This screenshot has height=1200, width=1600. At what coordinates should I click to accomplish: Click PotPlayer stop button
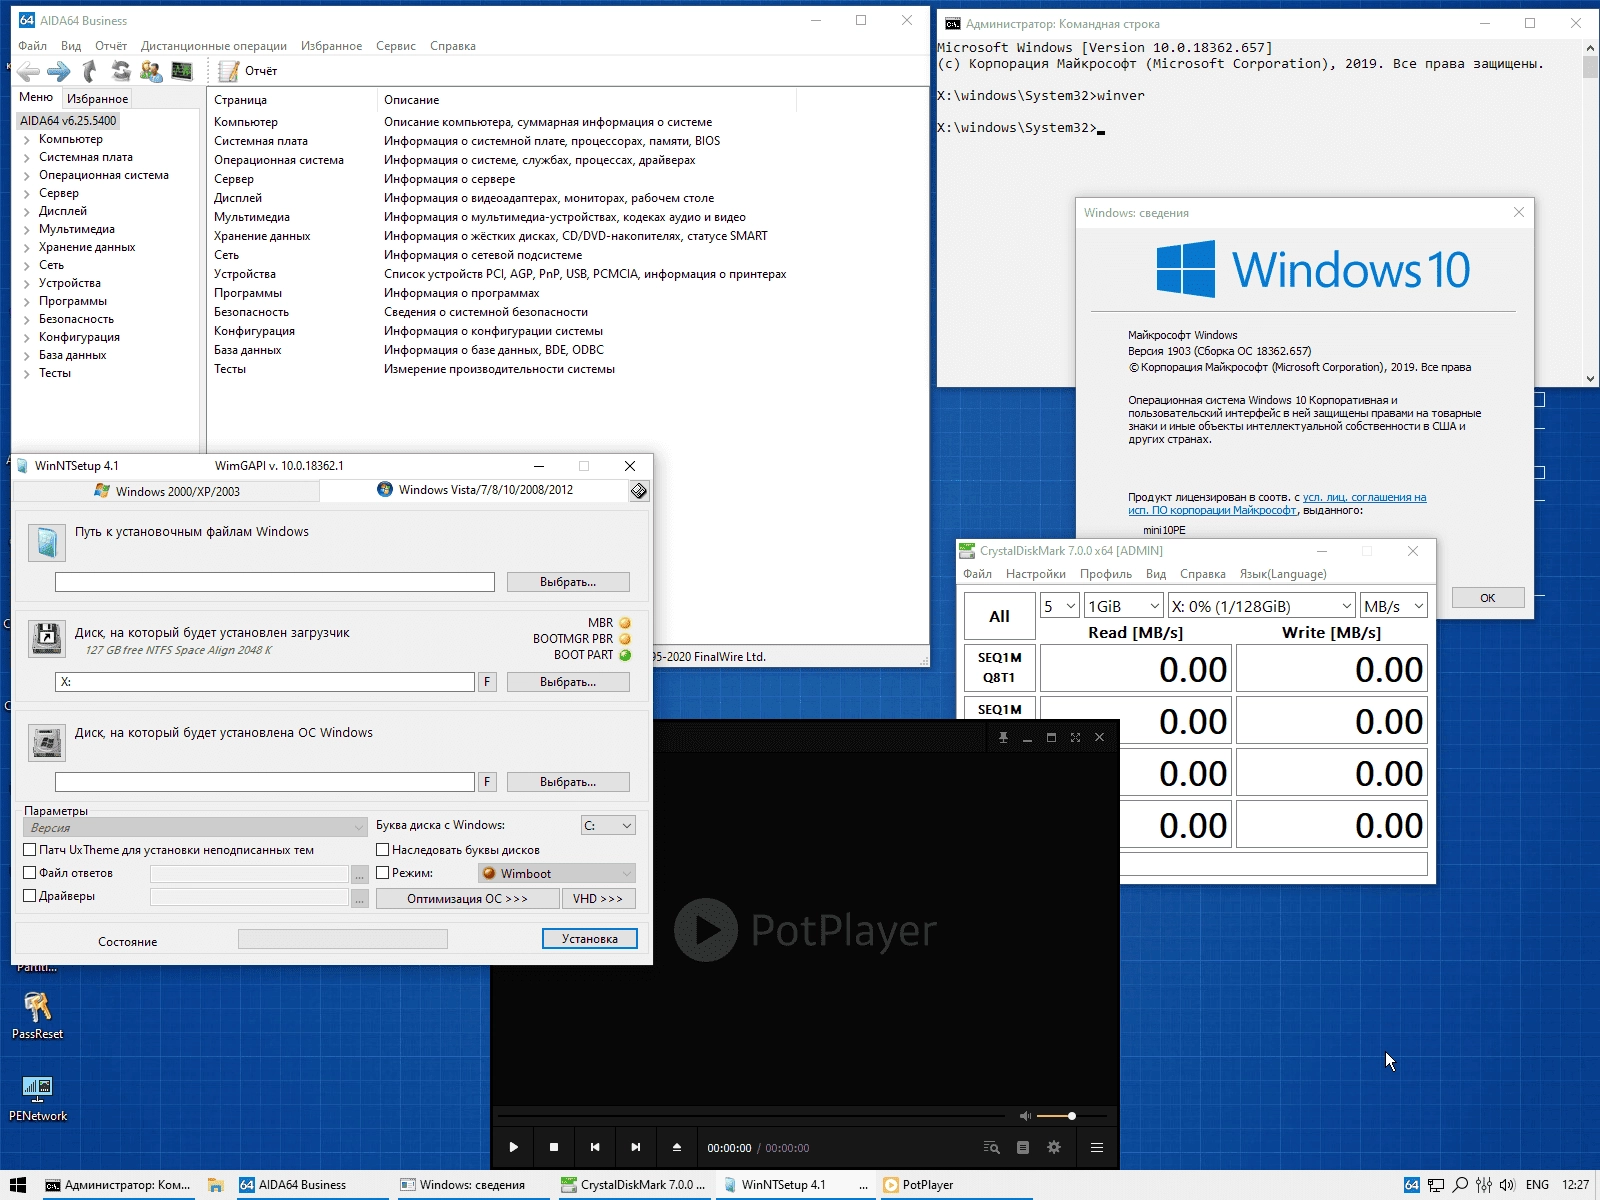click(x=554, y=1147)
